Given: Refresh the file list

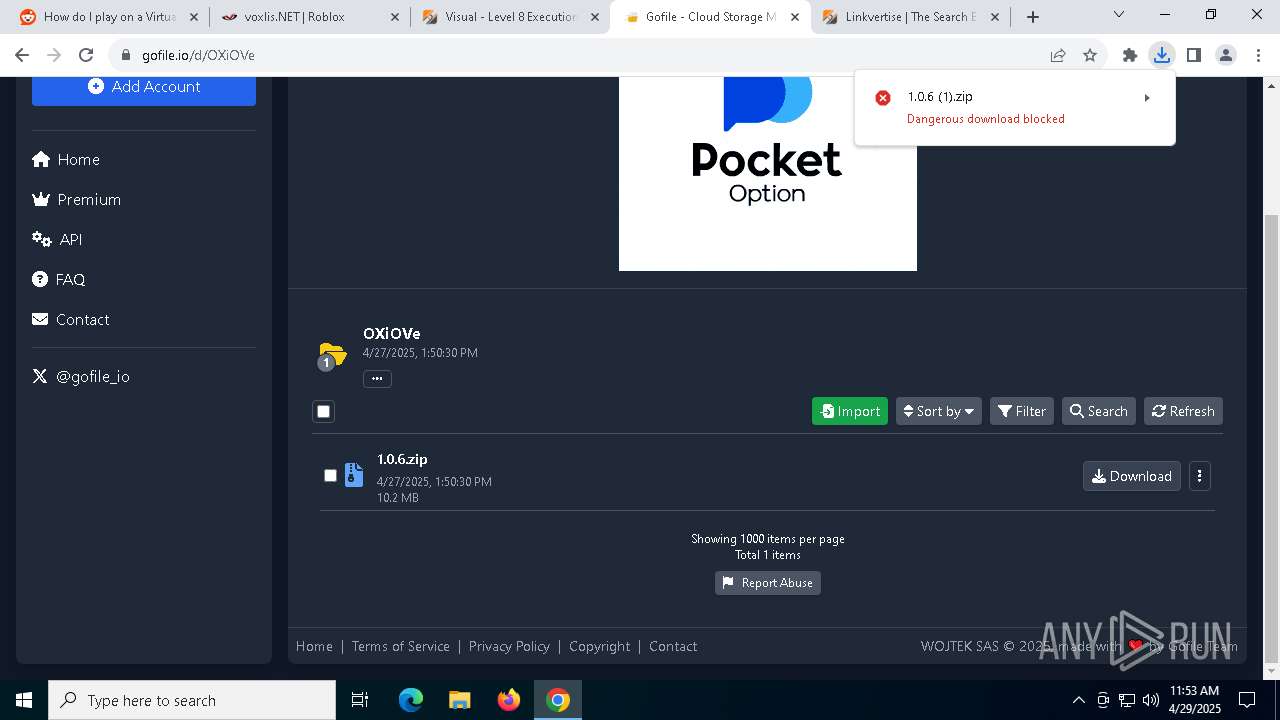Looking at the screenshot, I should pyautogui.click(x=1183, y=411).
